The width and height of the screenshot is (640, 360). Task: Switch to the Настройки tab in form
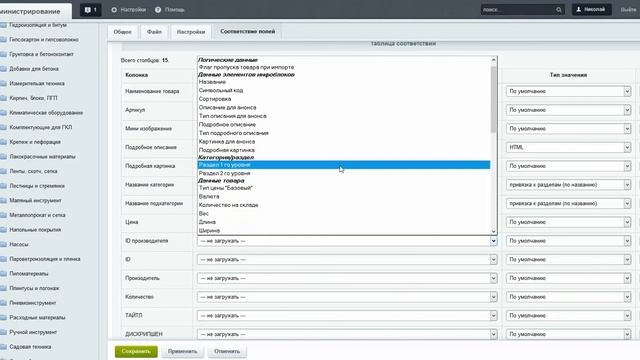pos(191,32)
